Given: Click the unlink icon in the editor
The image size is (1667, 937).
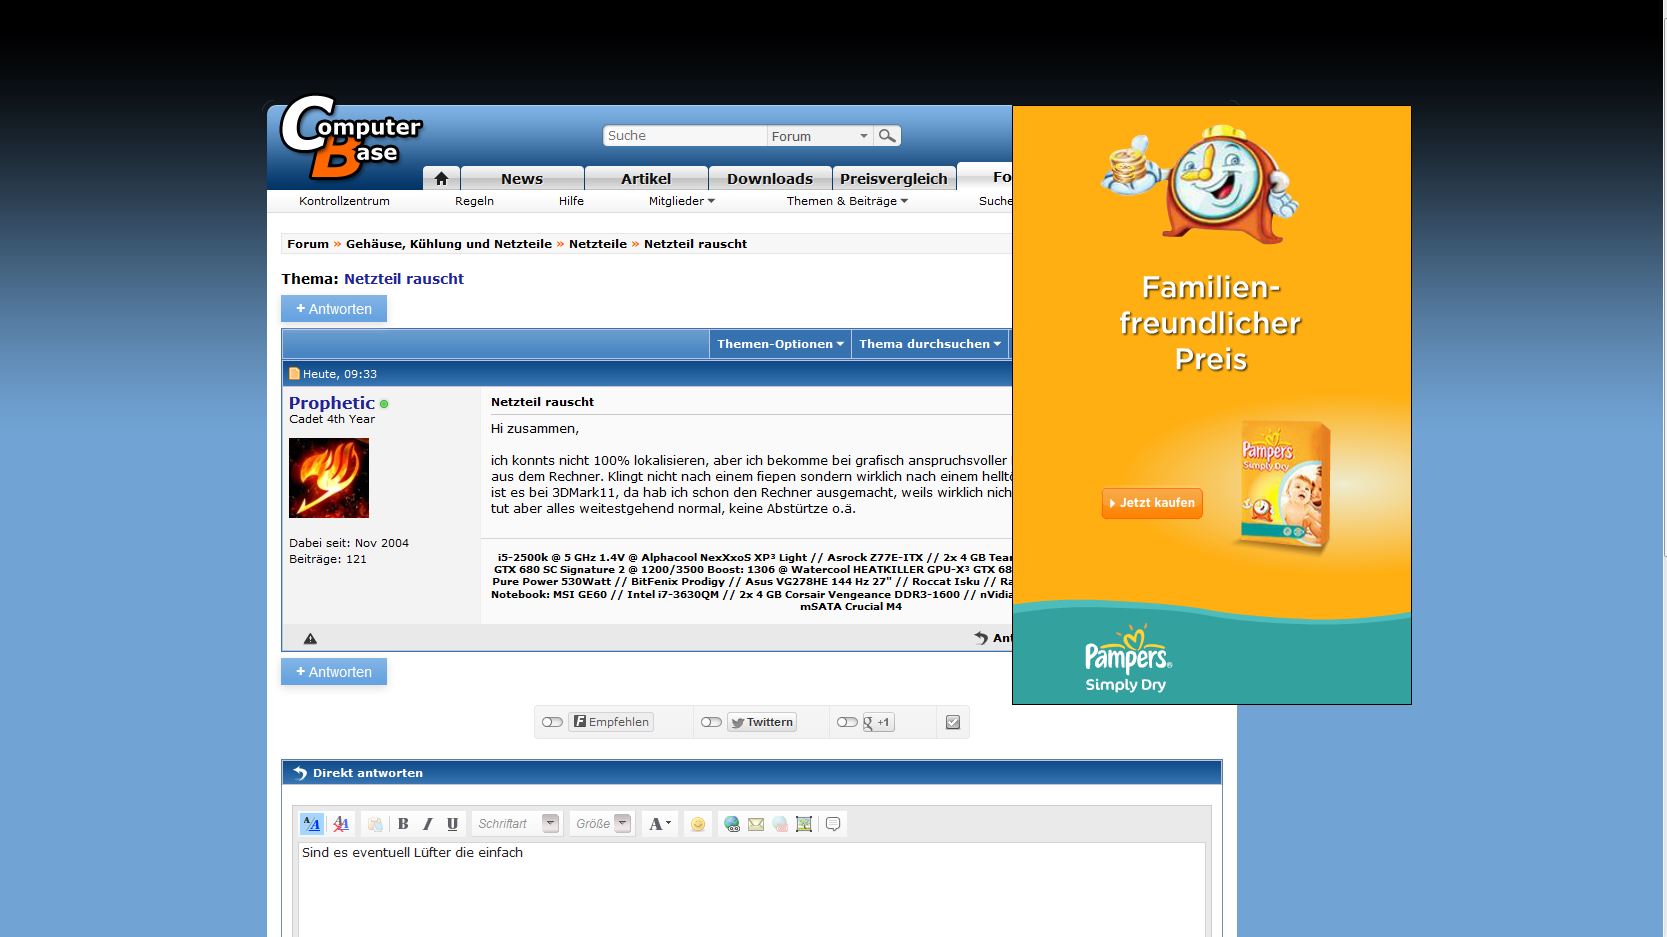Looking at the screenshot, I should (x=780, y=824).
